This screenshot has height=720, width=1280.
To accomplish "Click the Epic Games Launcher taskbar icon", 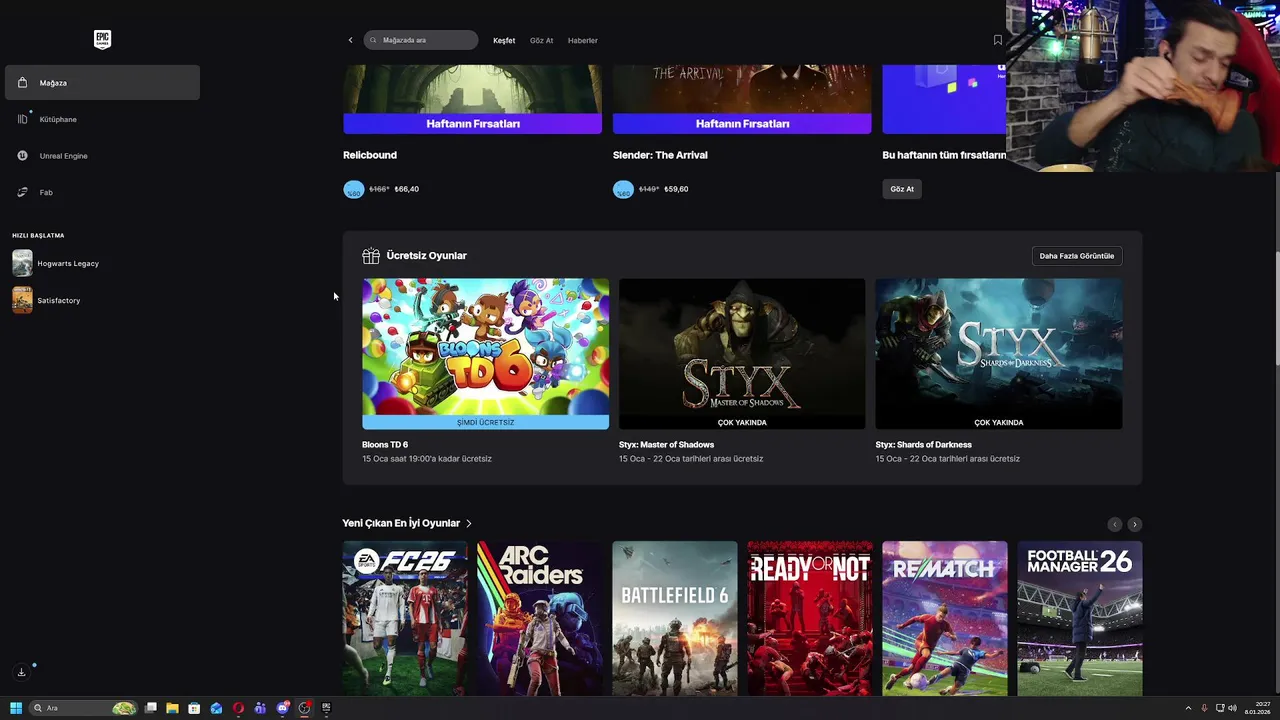I will click(x=326, y=708).
